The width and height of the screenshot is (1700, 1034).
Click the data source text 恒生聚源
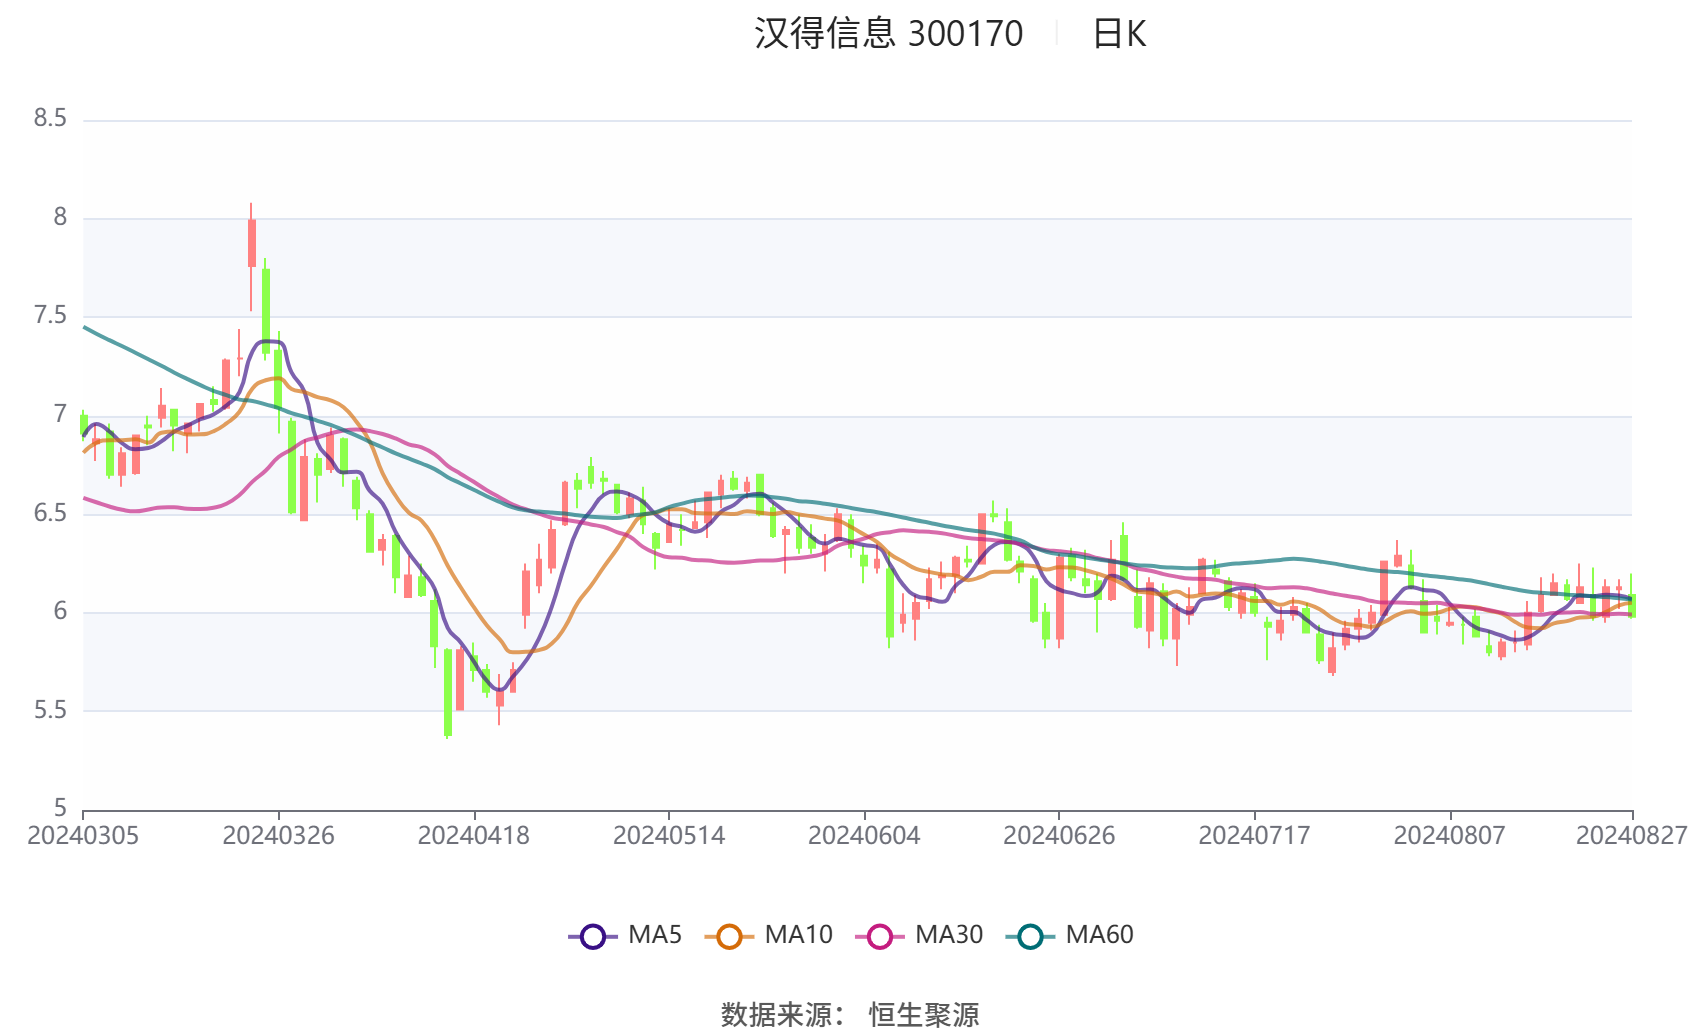pos(924,1015)
